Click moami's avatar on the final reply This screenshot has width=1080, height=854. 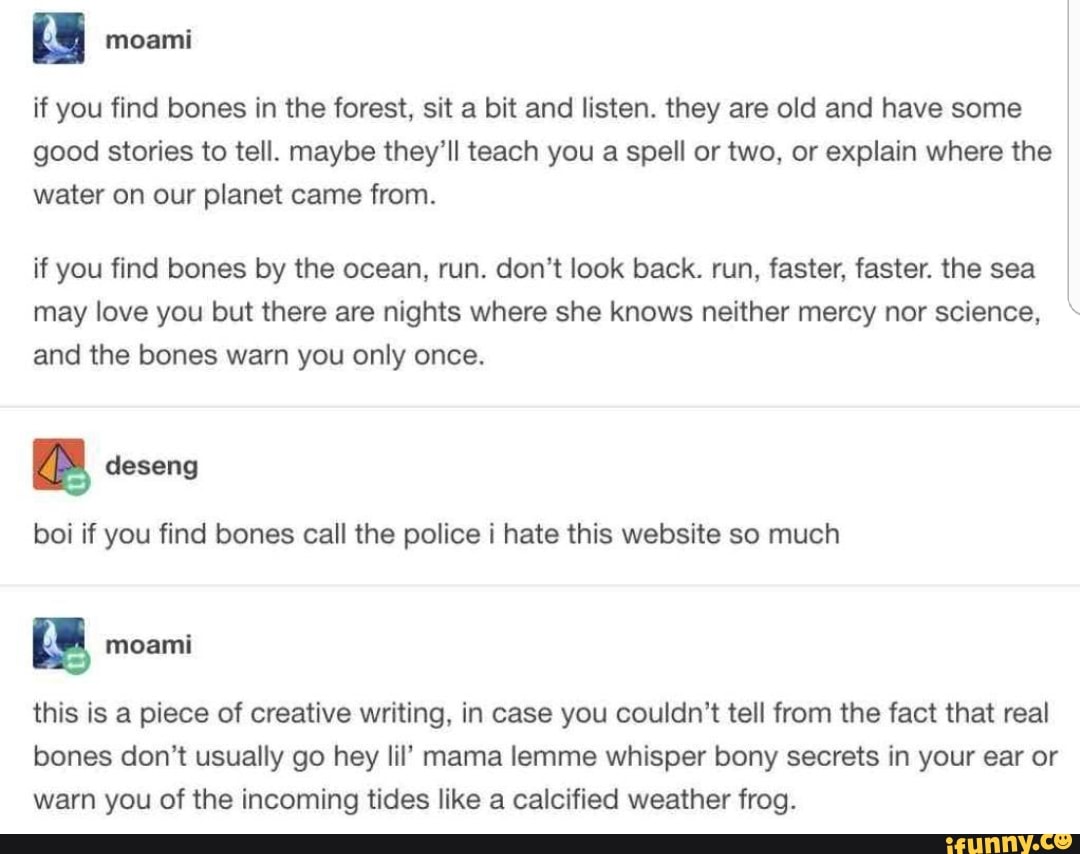pyautogui.click(x=55, y=641)
